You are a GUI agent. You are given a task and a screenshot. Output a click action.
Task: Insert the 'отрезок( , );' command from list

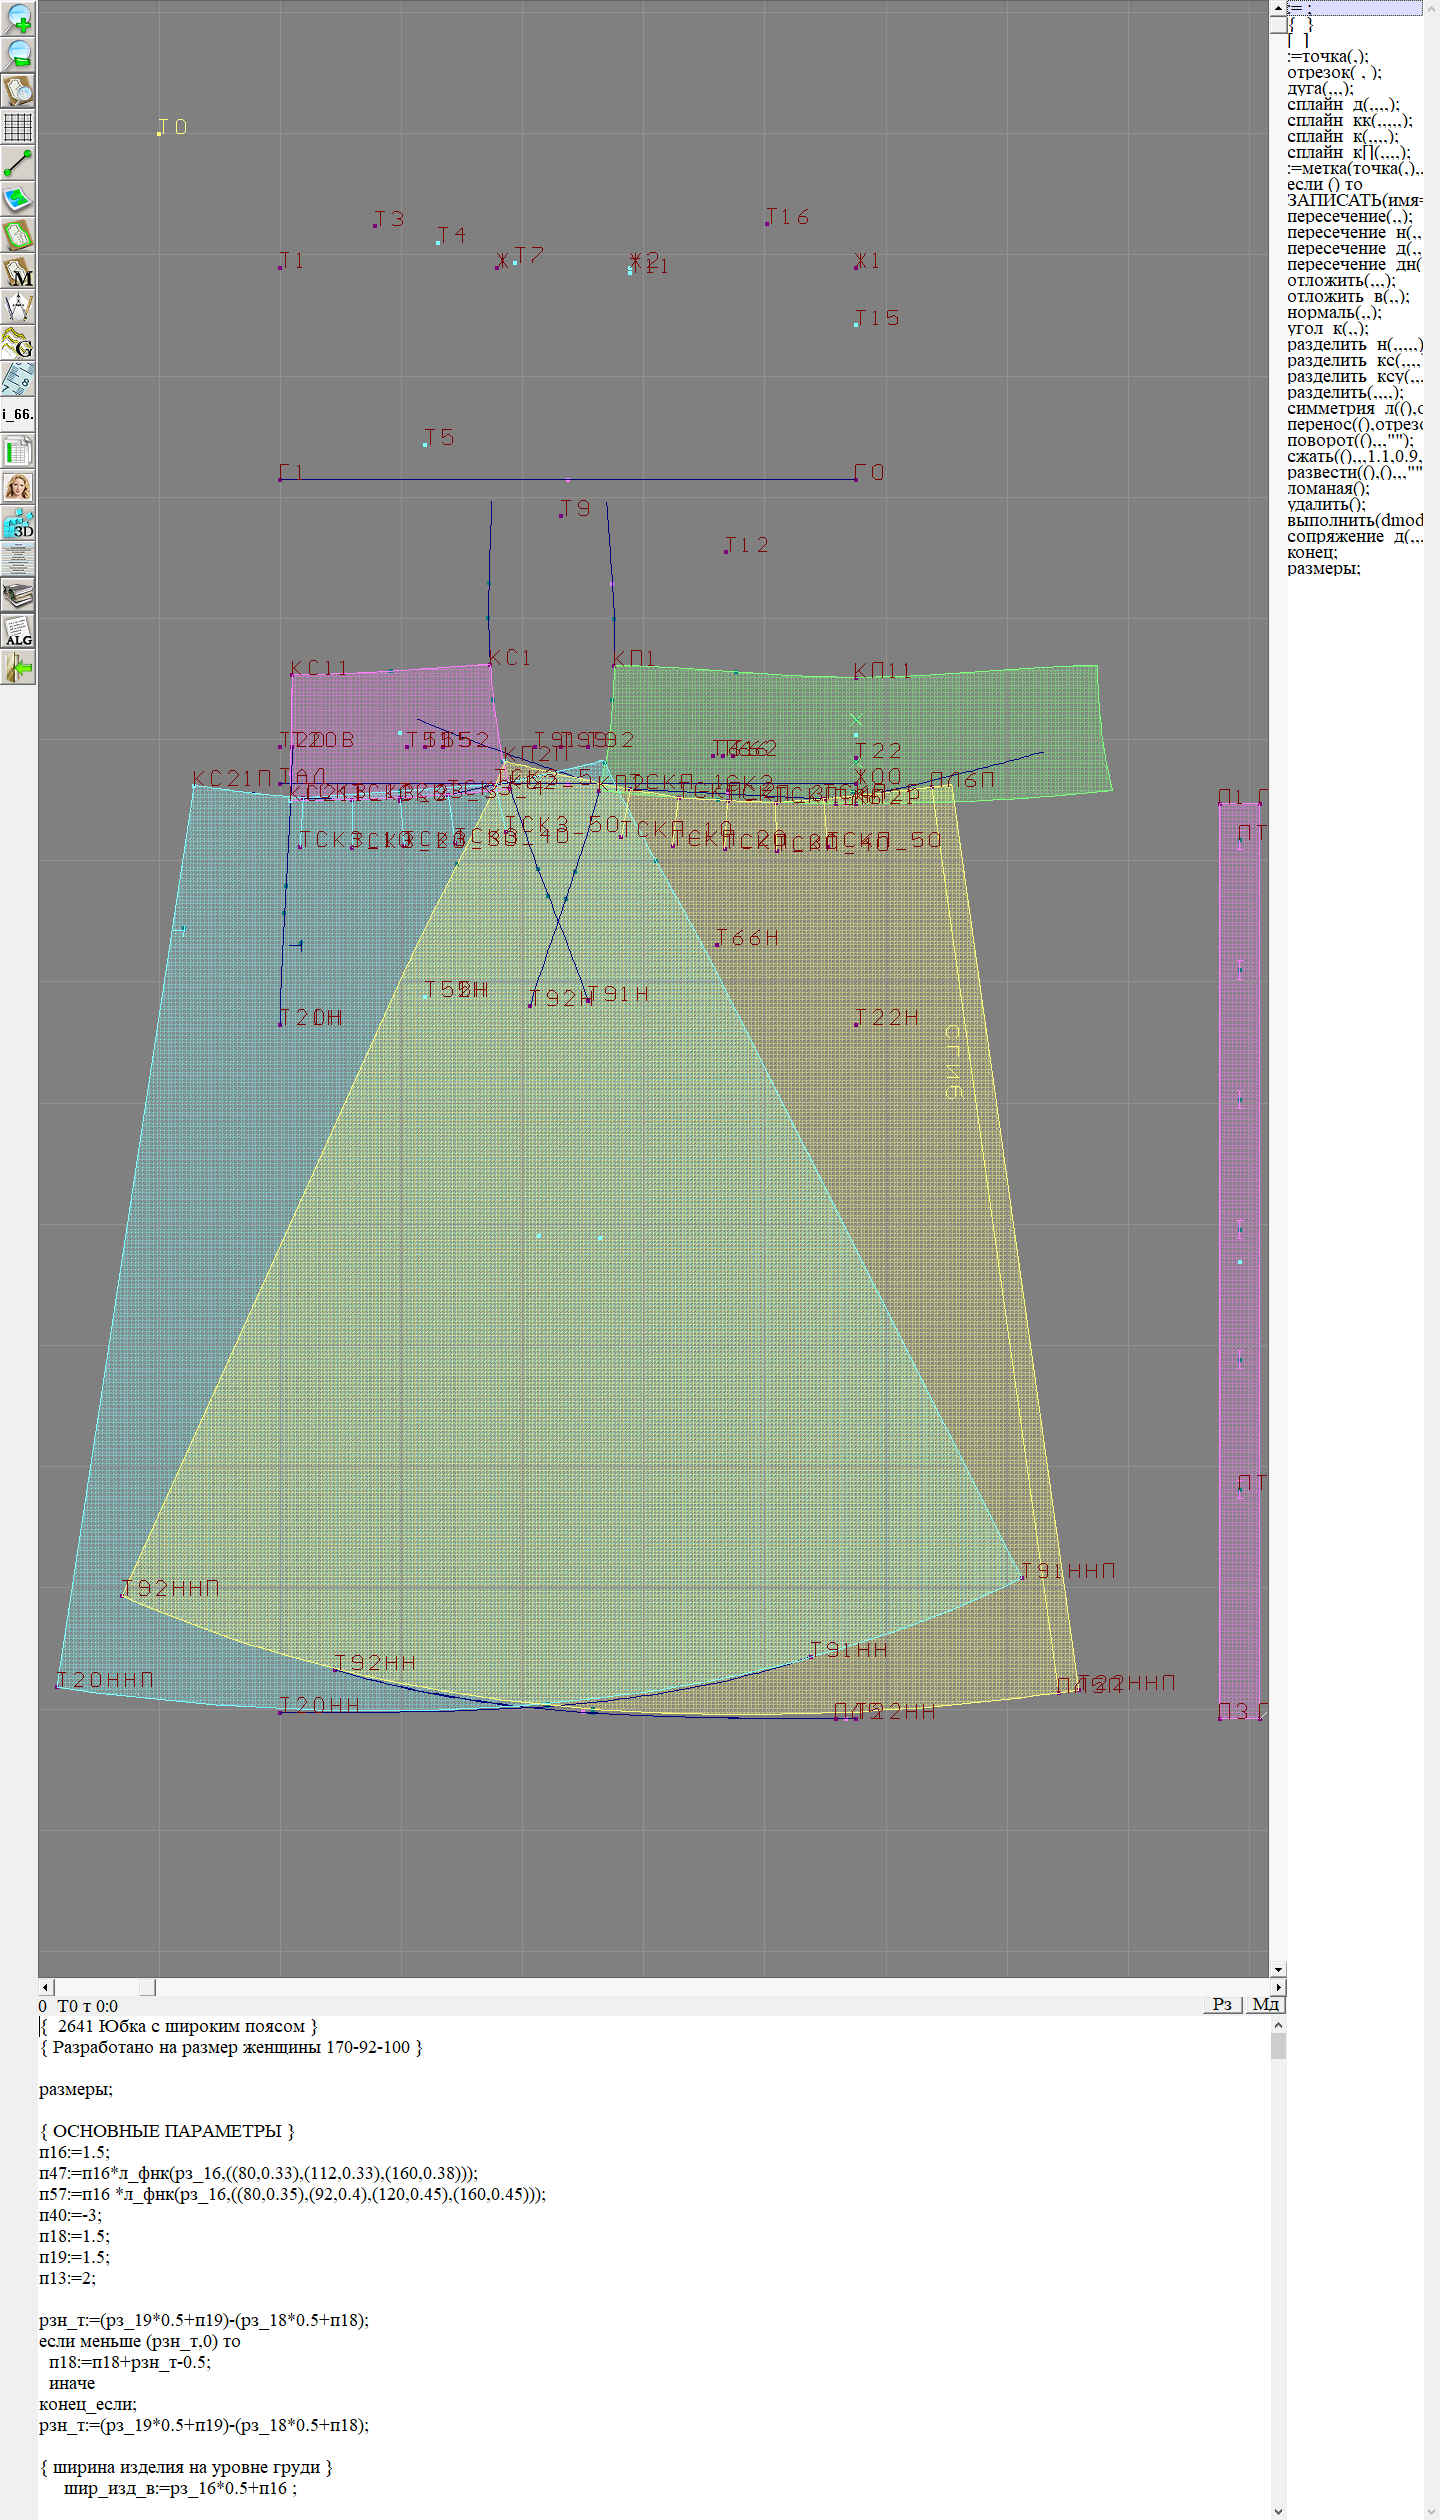pos(1334,72)
